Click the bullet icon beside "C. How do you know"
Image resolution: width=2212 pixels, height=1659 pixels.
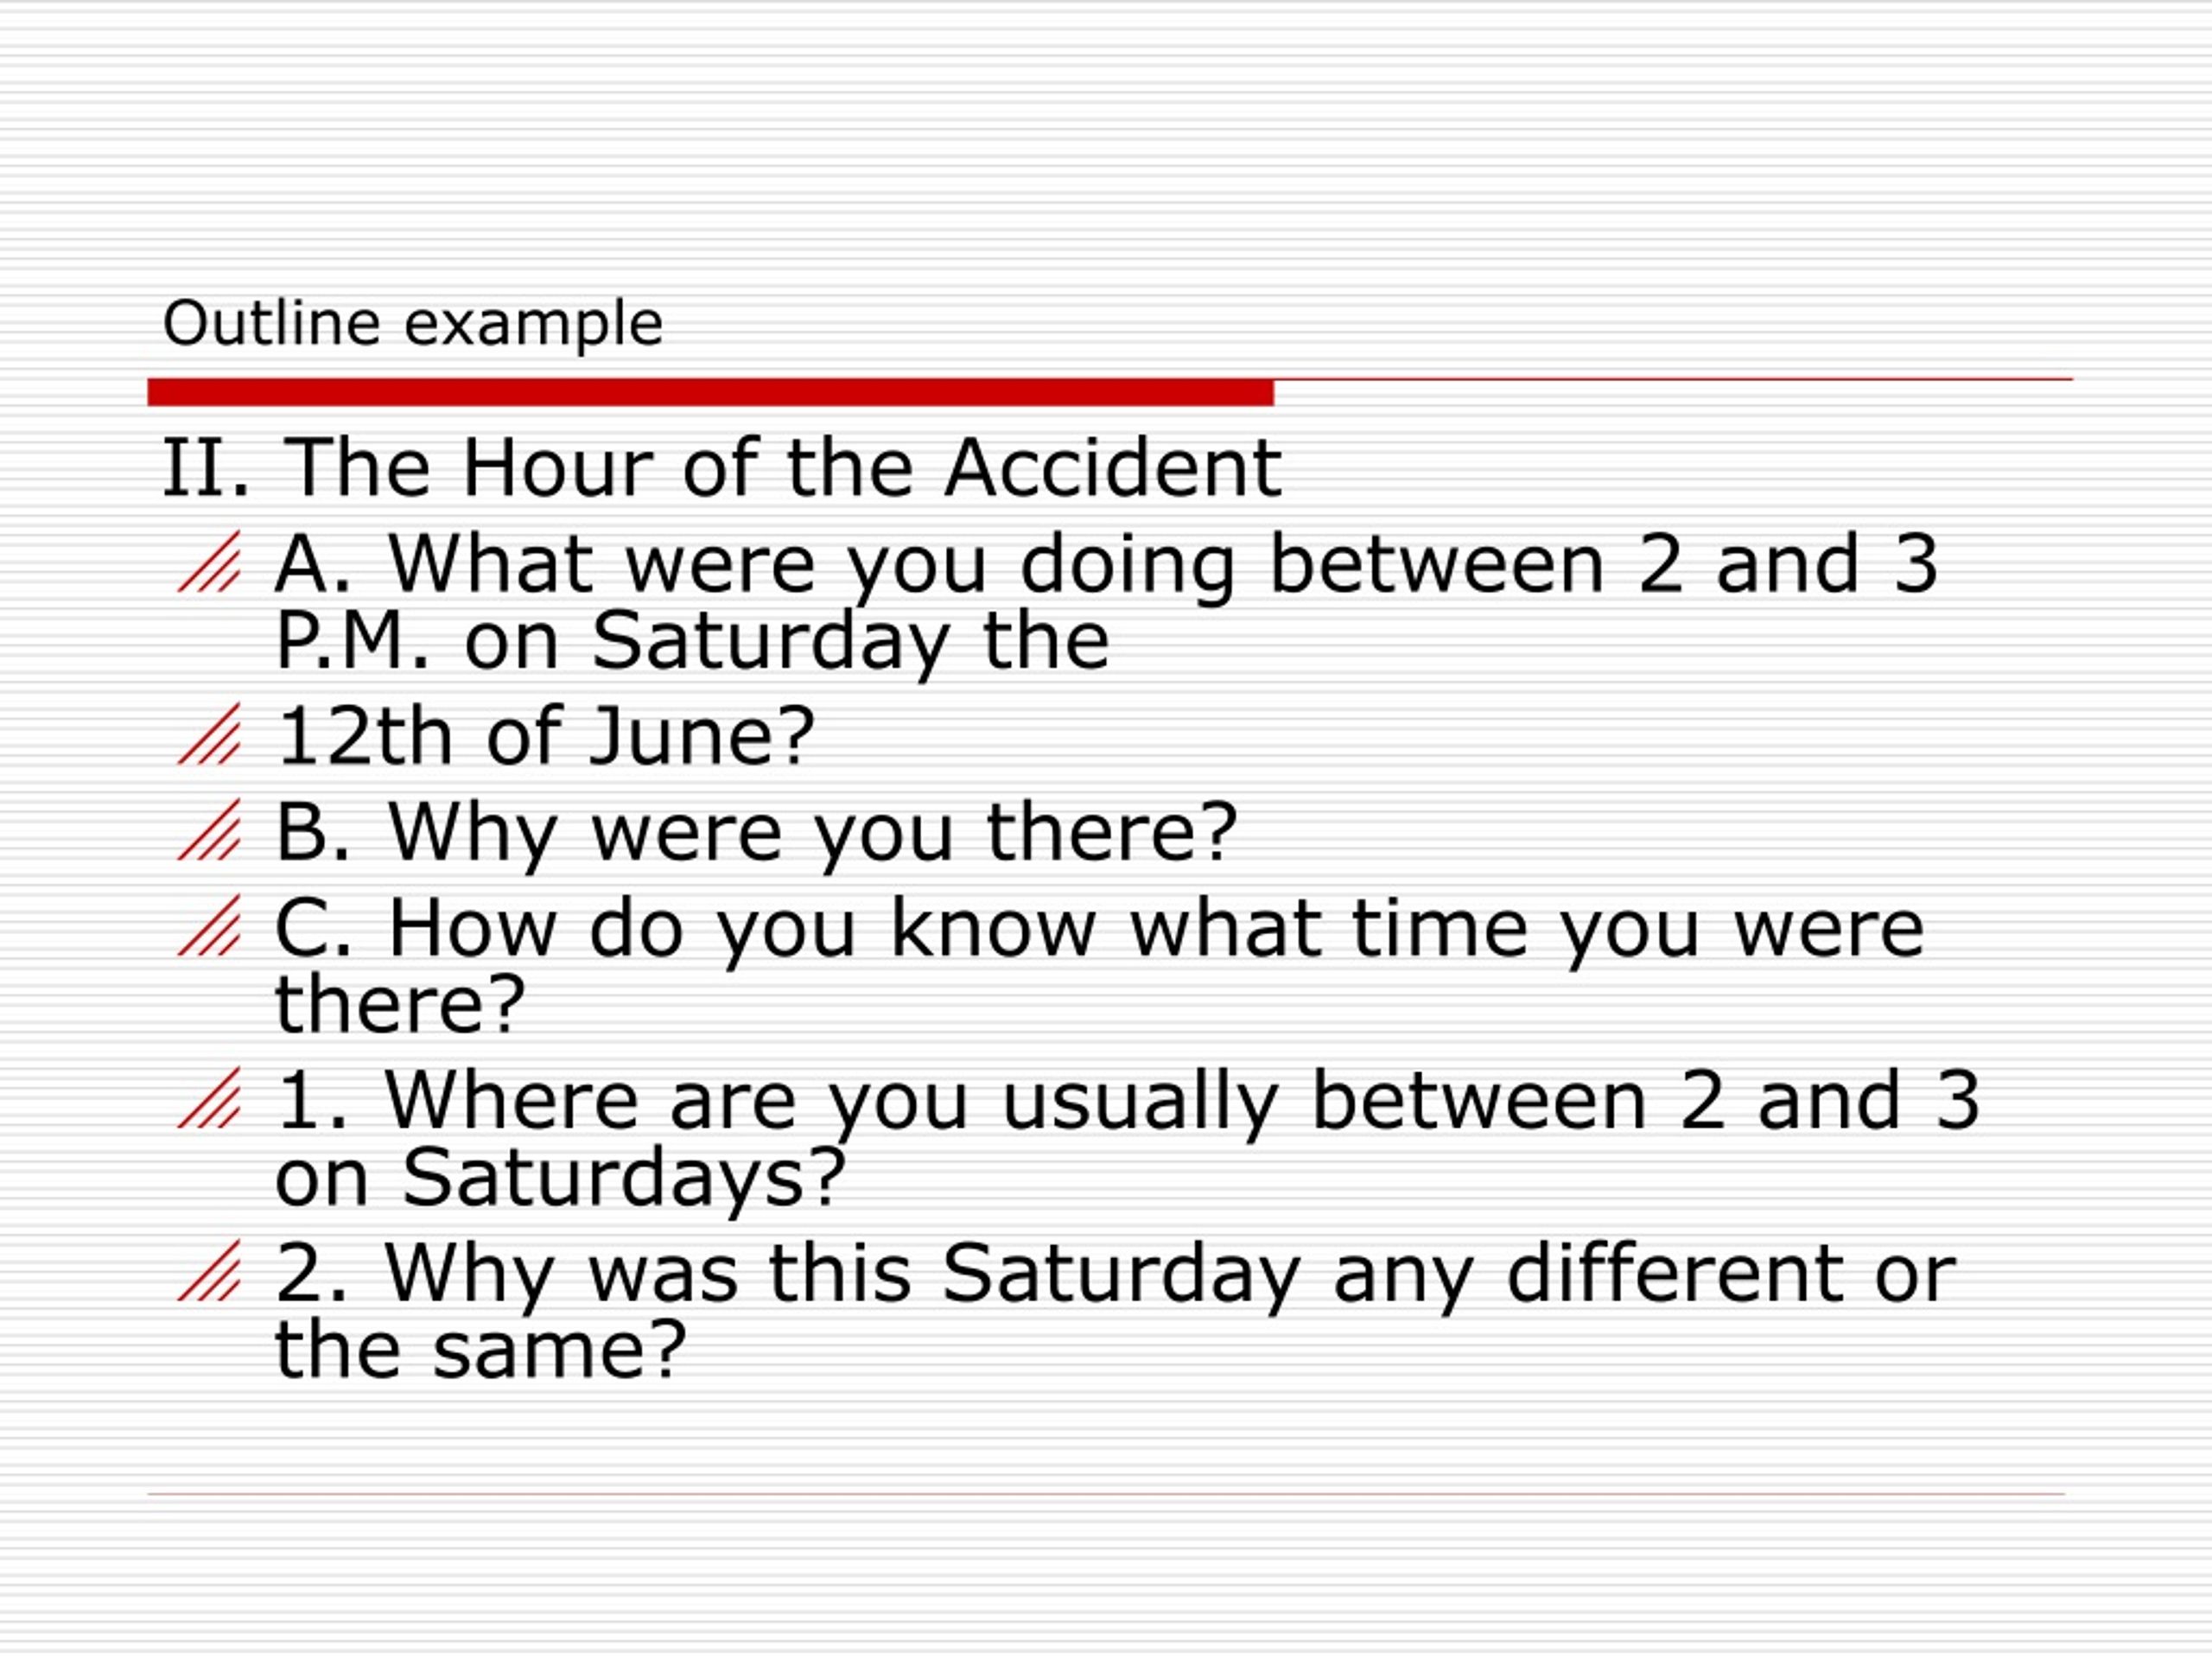tap(209, 925)
